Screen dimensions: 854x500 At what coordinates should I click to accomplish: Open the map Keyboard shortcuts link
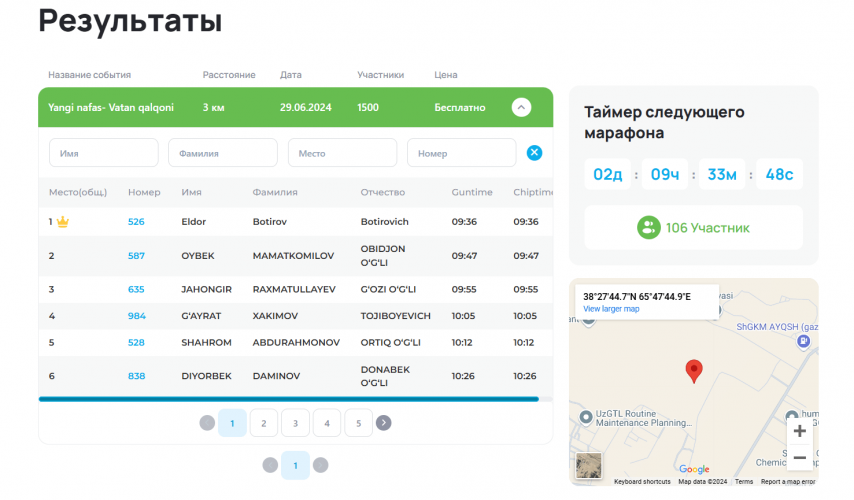click(x=642, y=481)
